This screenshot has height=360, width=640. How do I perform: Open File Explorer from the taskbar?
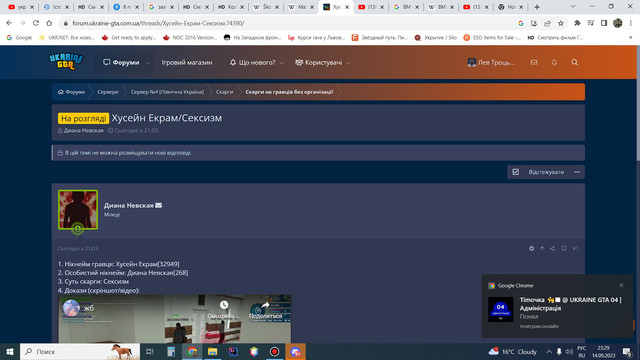pos(213,351)
